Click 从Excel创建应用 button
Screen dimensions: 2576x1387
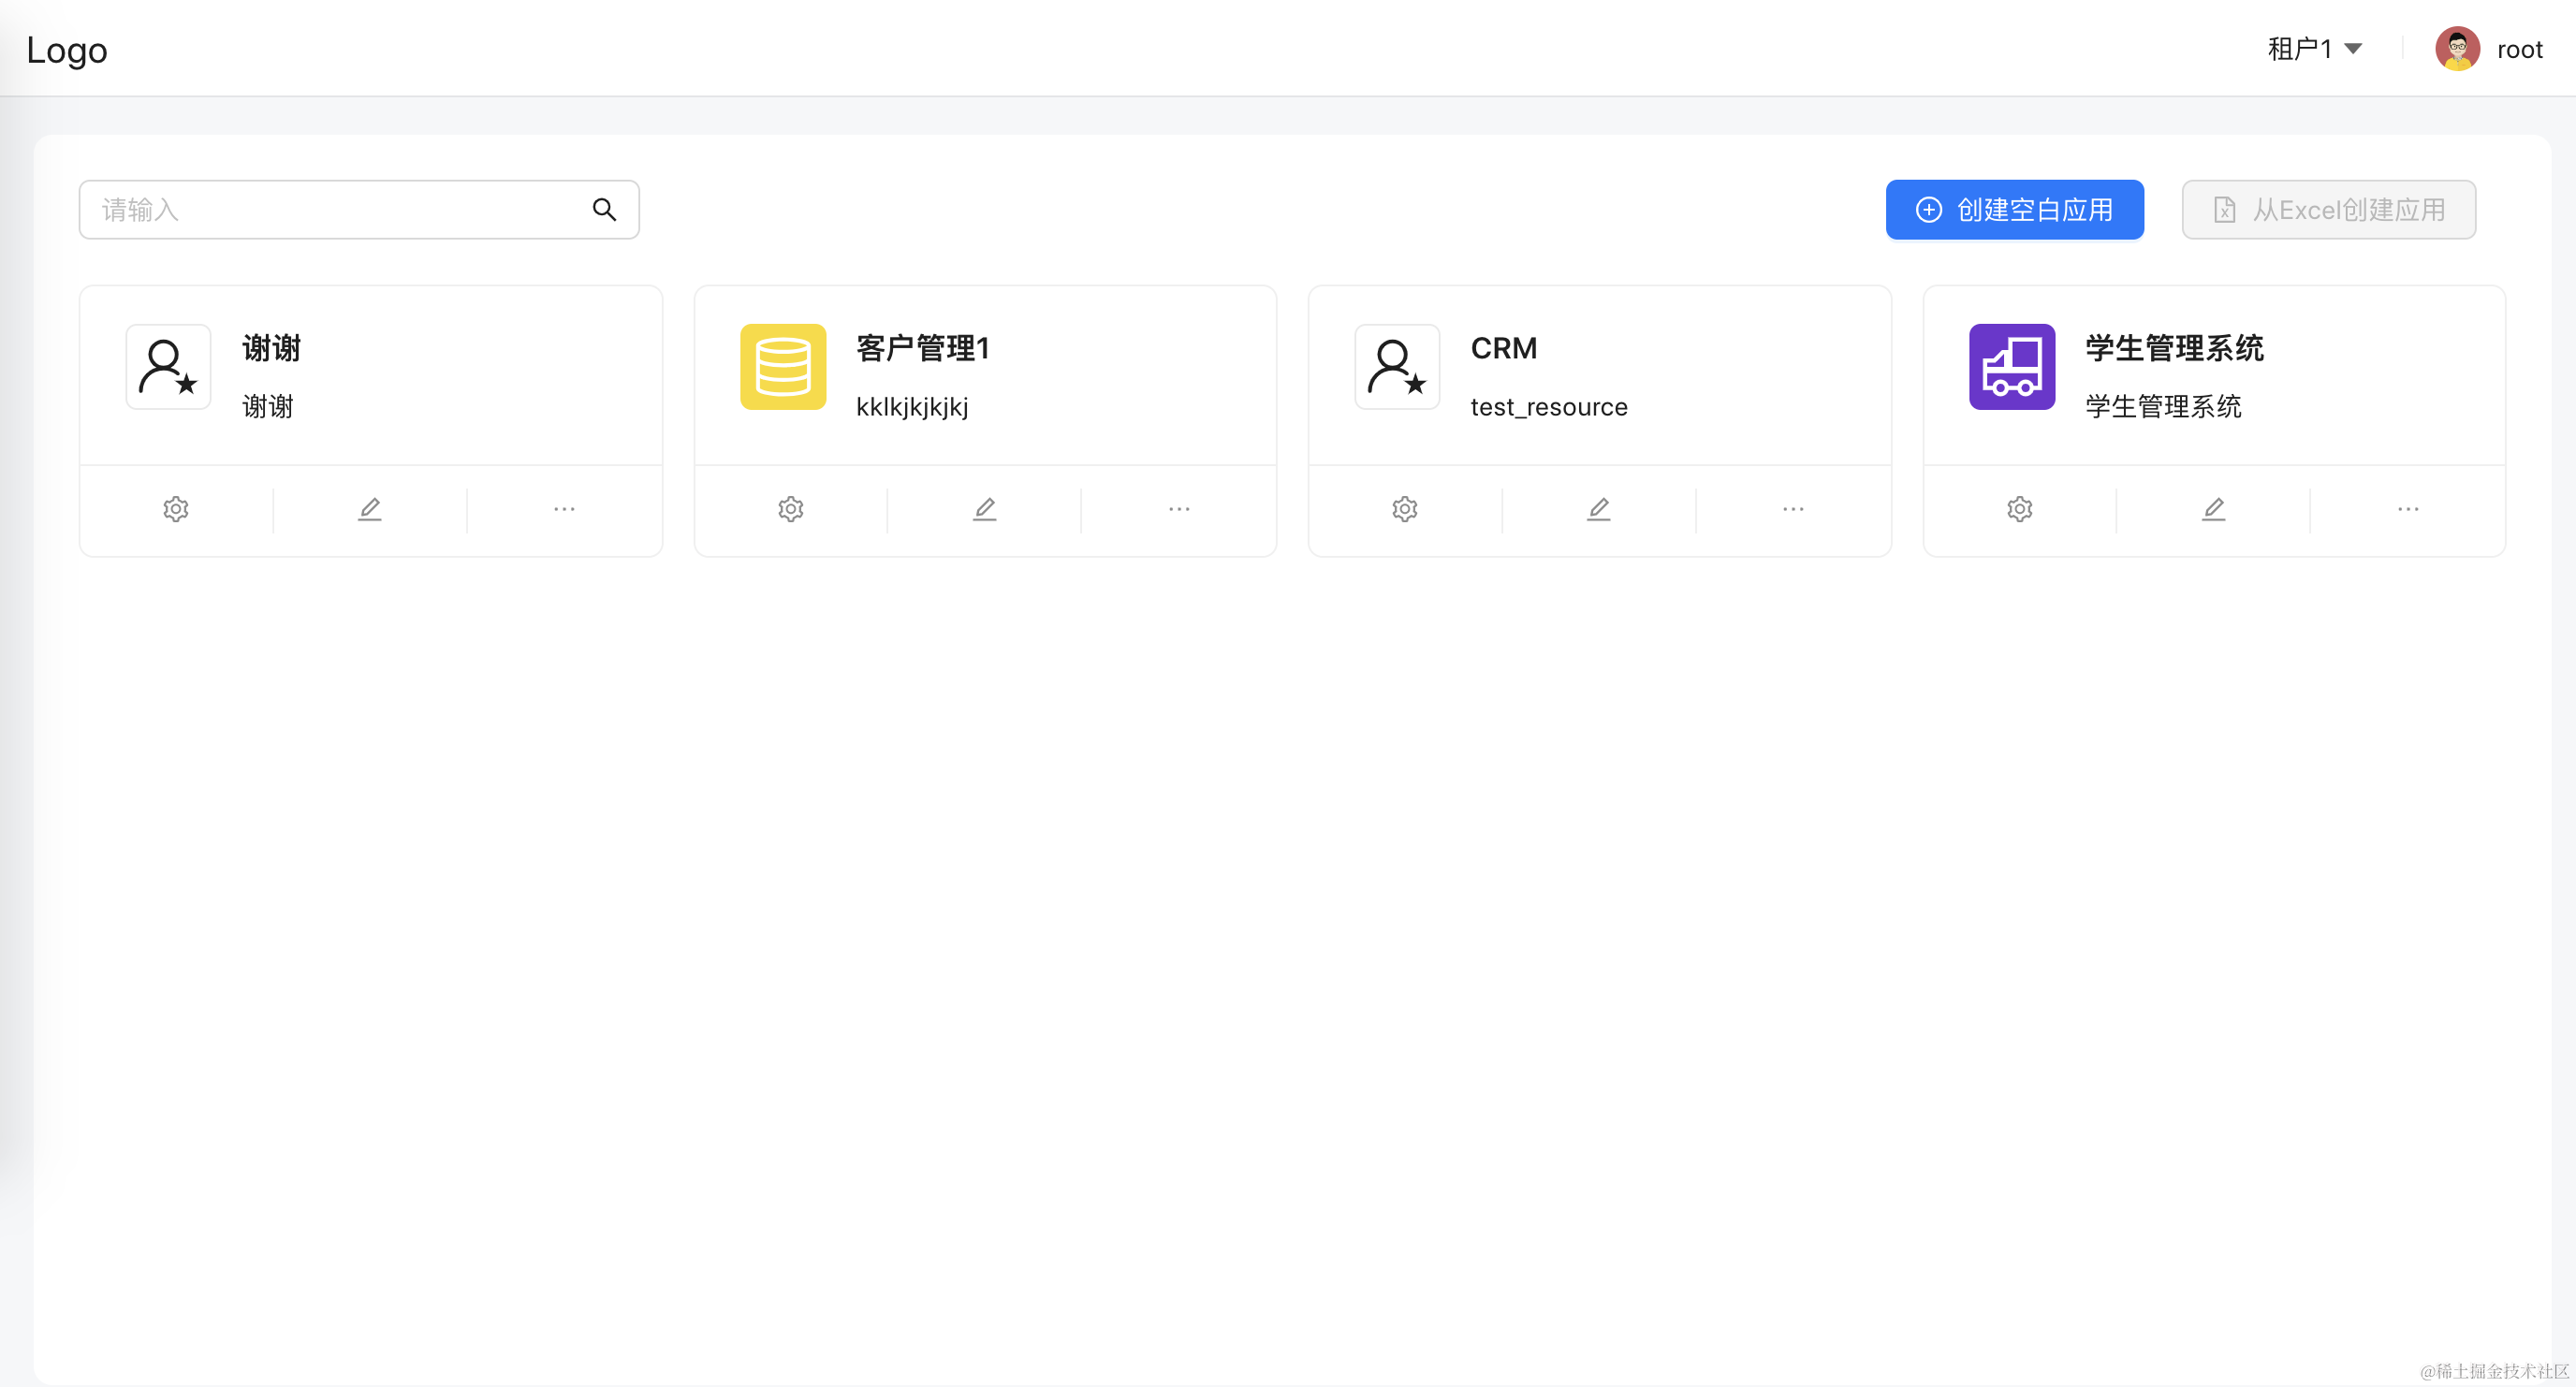pos(2328,210)
